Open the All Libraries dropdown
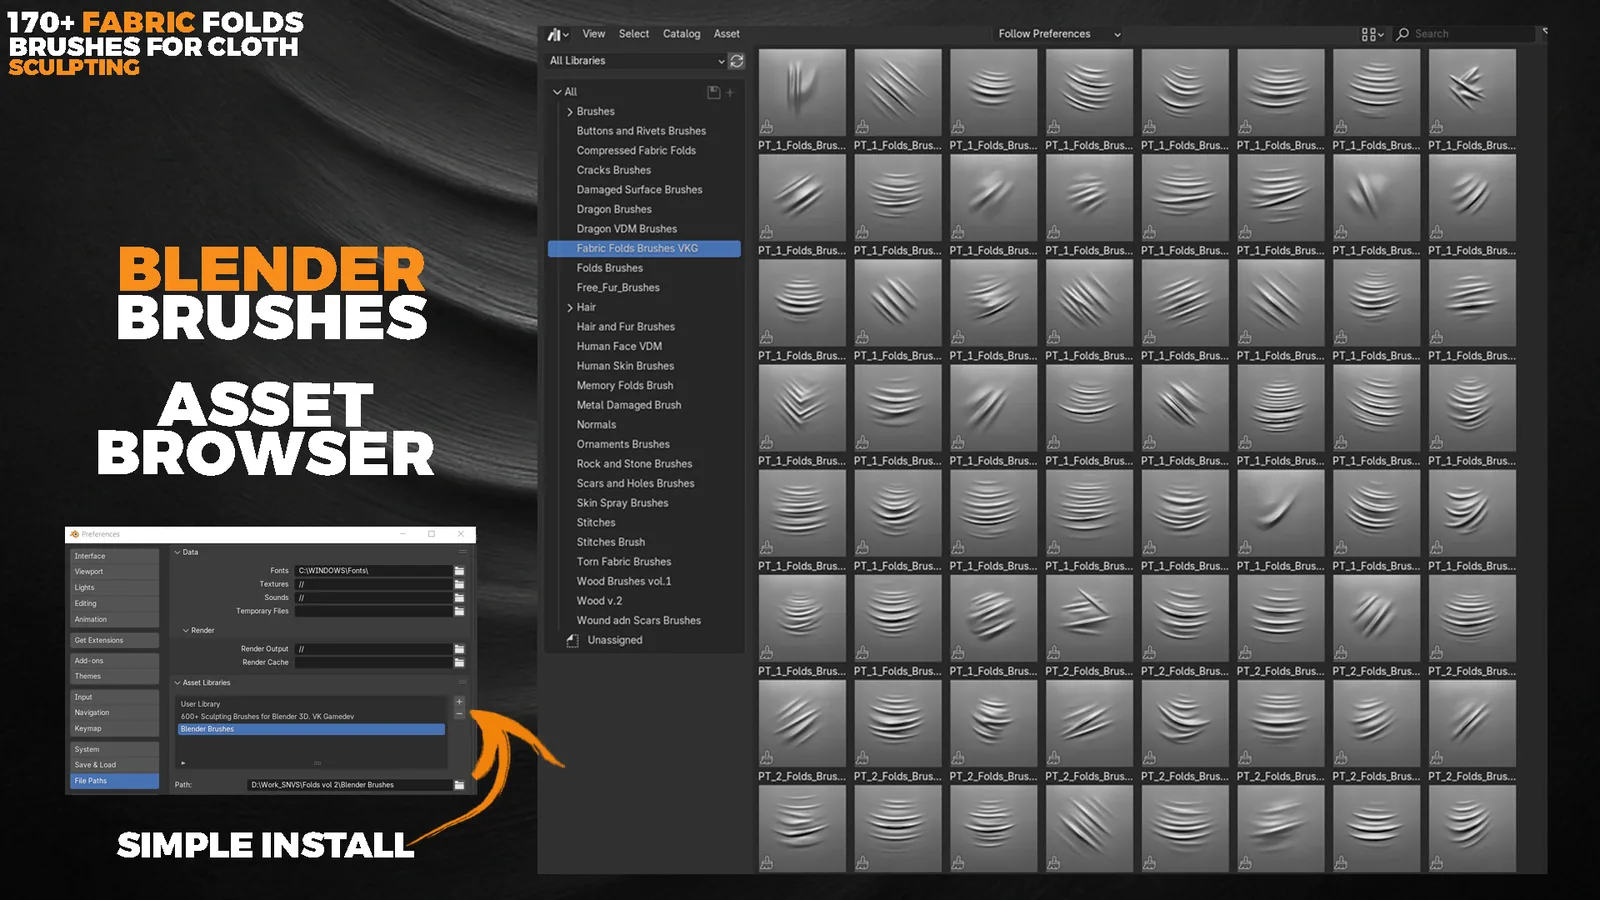Viewport: 1600px width, 900px height. click(630, 61)
